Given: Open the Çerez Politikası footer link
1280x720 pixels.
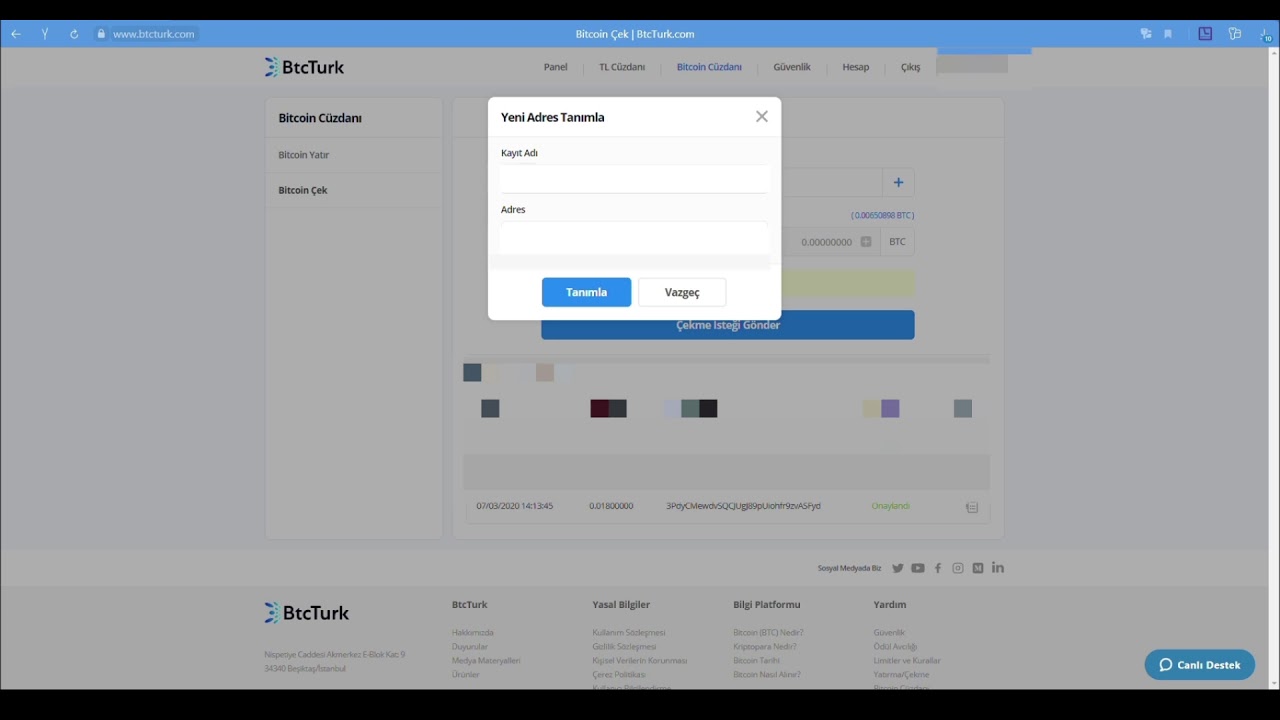Looking at the screenshot, I should click(619, 675).
